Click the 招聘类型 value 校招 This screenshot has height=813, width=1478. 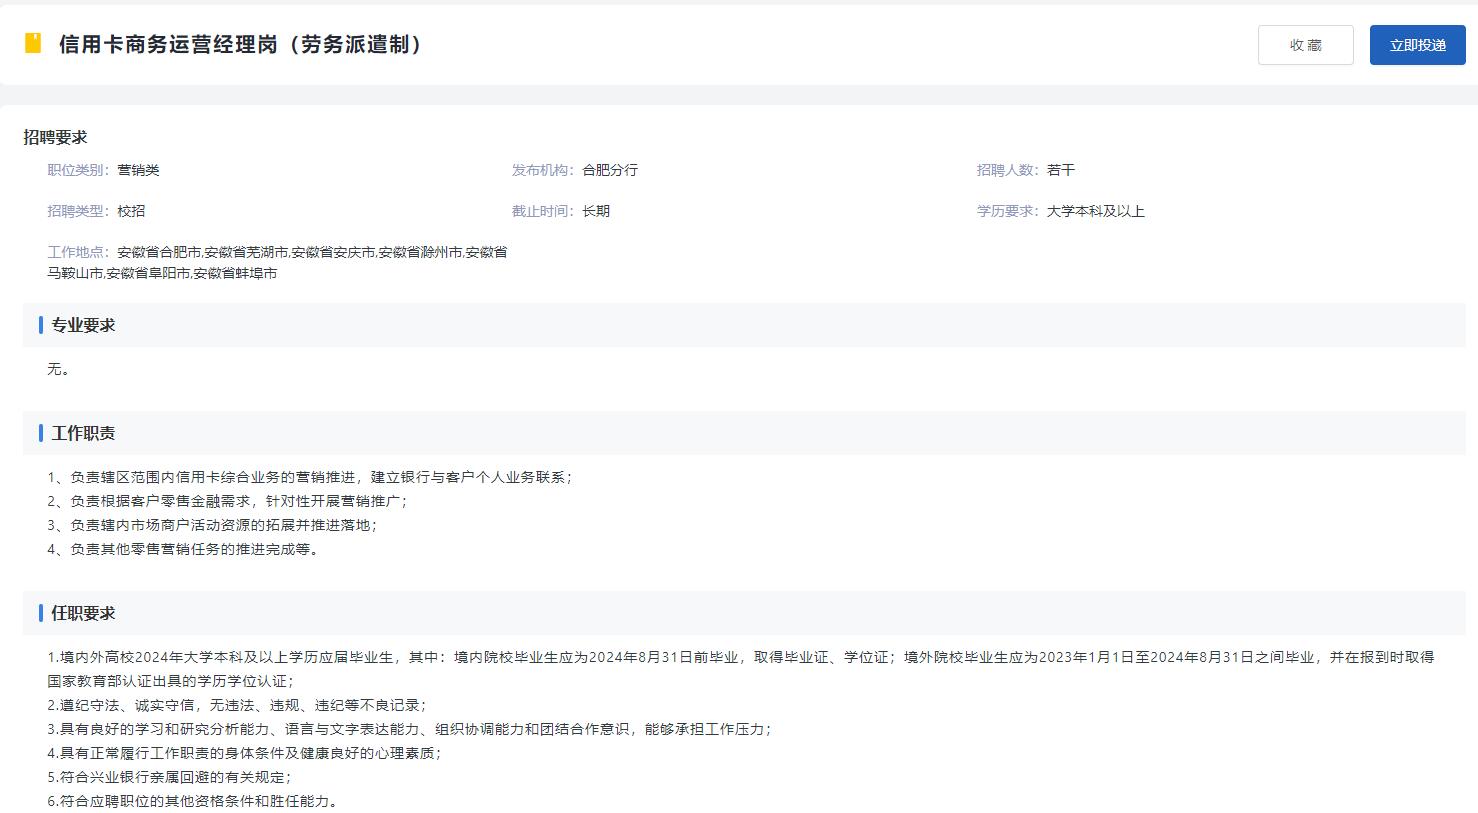click(131, 211)
